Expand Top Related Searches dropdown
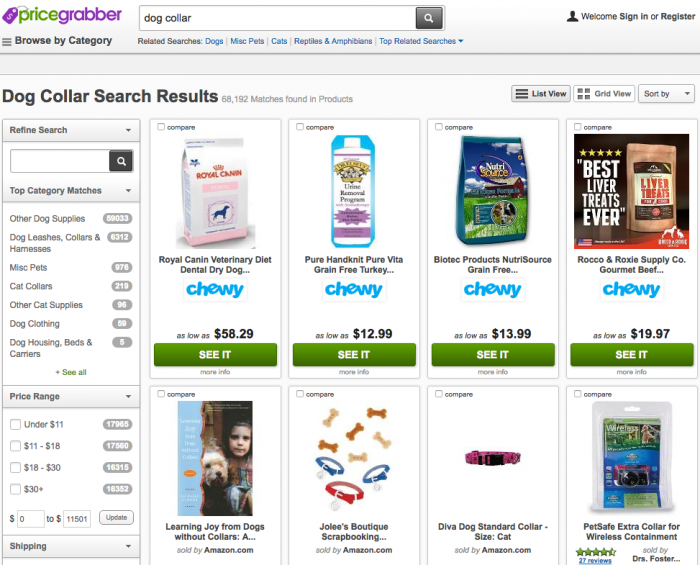 point(421,41)
